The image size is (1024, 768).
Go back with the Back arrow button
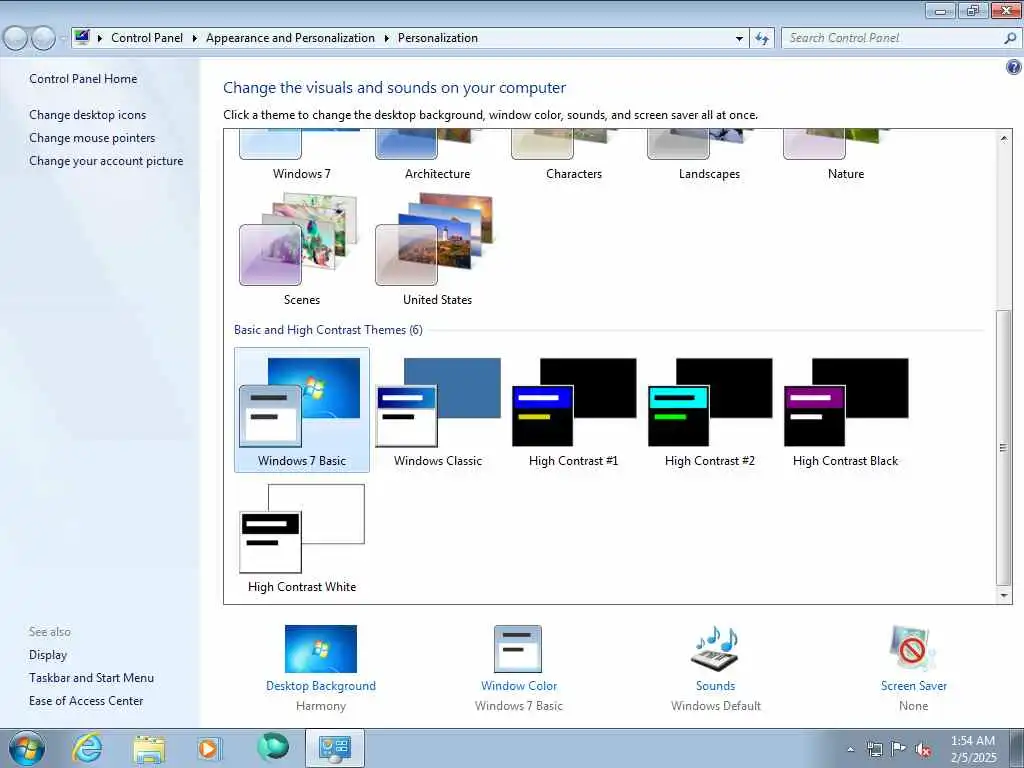[16, 38]
